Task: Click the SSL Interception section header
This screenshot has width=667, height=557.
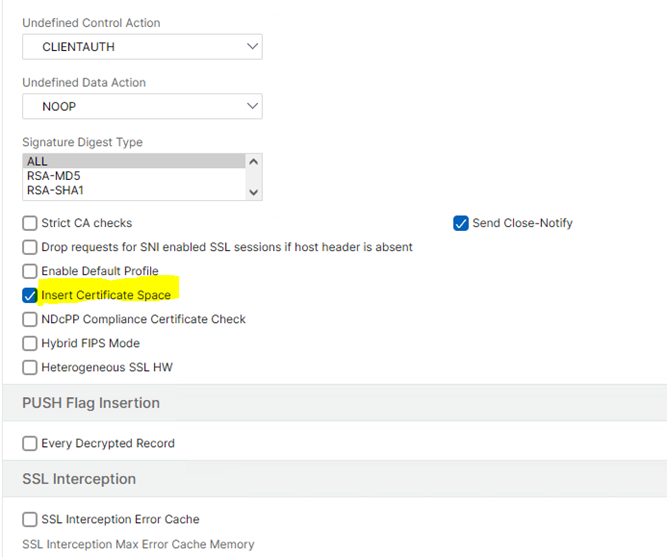Action: pyautogui.click(x=79, y=479)
